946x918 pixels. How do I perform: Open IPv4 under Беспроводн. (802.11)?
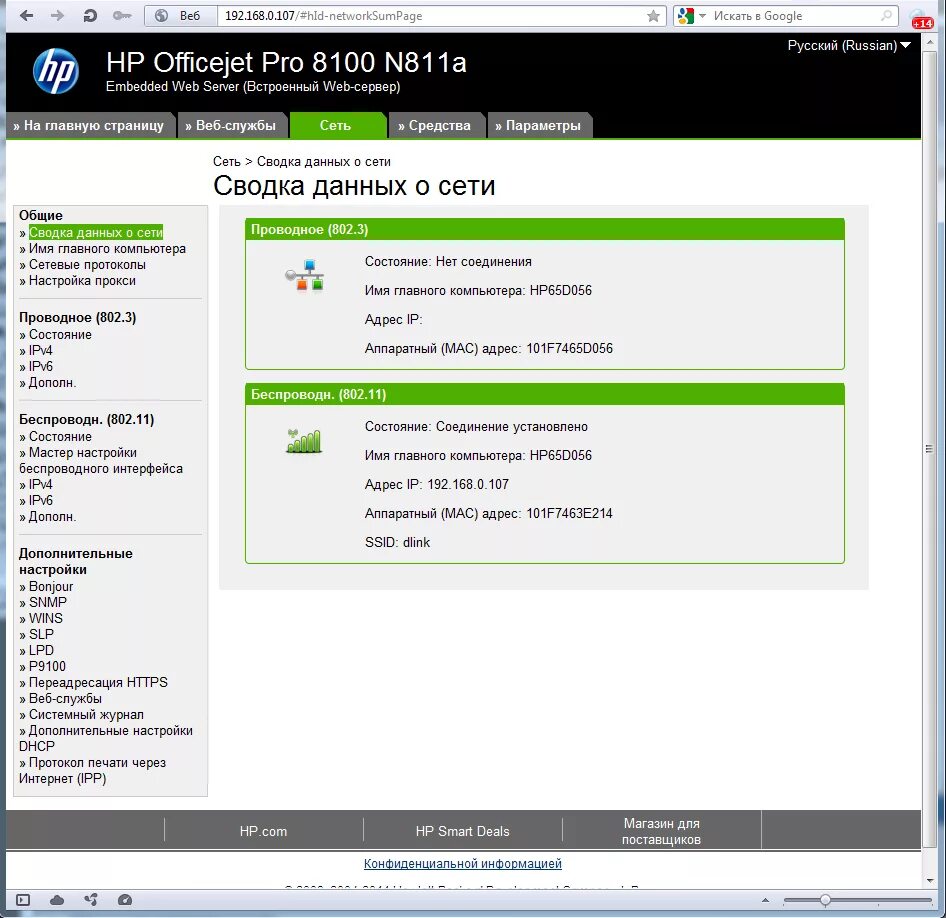(40, 484)
